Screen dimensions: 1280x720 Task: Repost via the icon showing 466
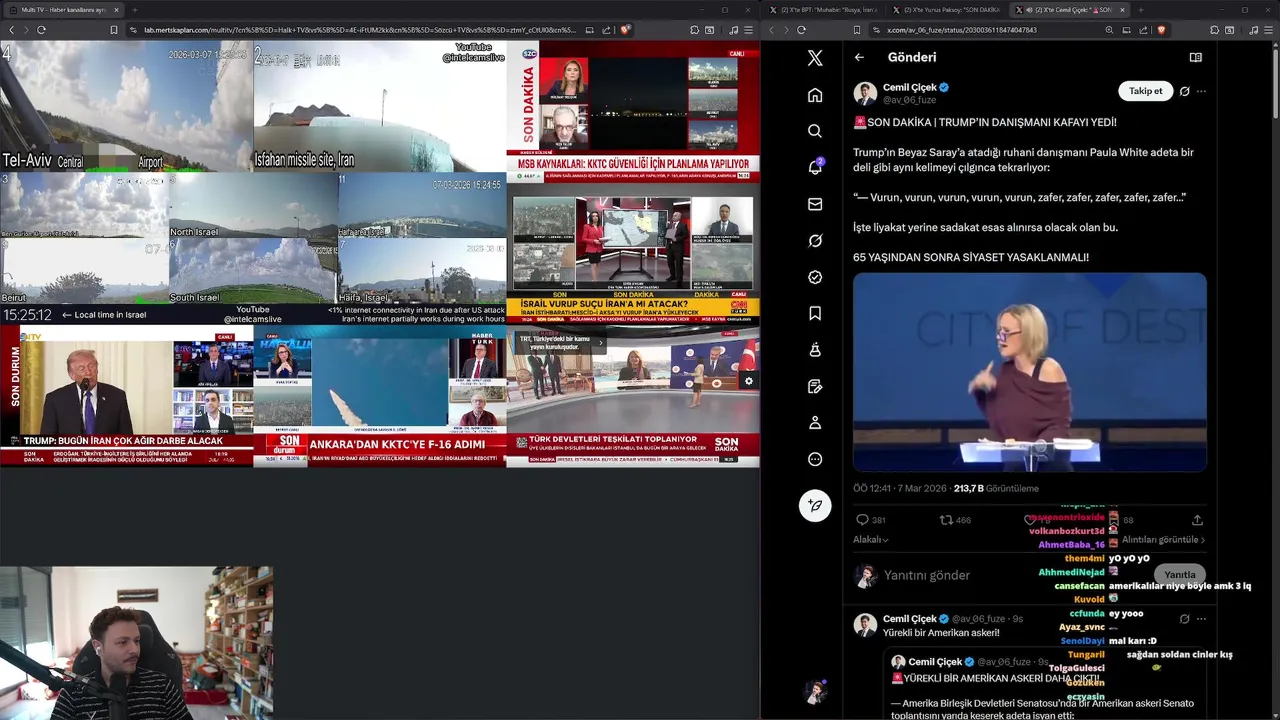(x=946, y=520)
